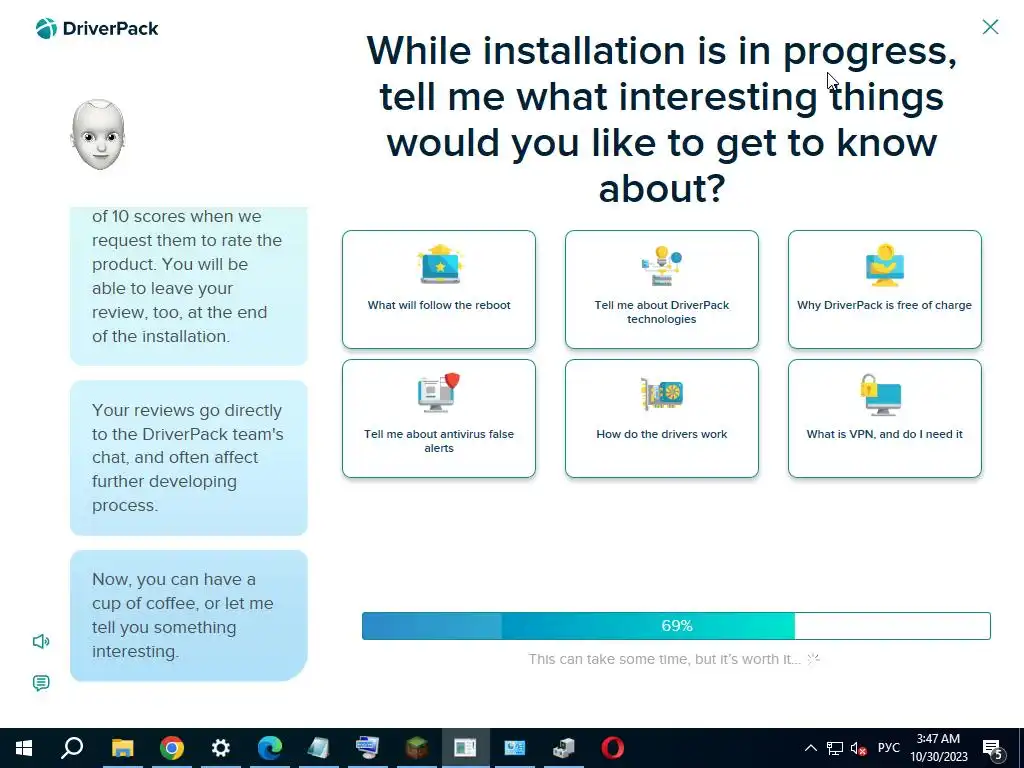Select 'What is VPN, and do I need it' card
The height and width of the screenshot is (768, 1024).
[884, 419]
